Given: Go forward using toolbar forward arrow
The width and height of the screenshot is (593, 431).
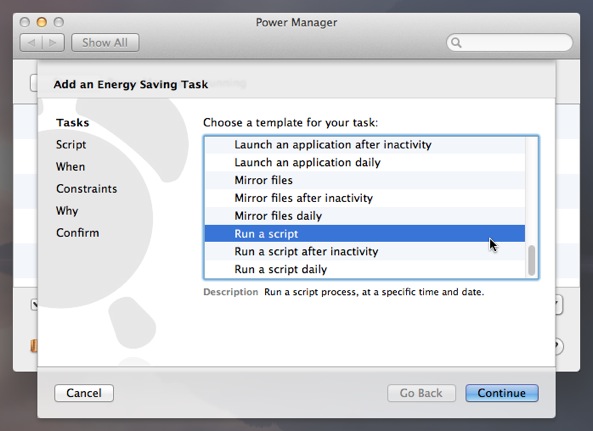Looking at the screenshot, I should 53,43.
